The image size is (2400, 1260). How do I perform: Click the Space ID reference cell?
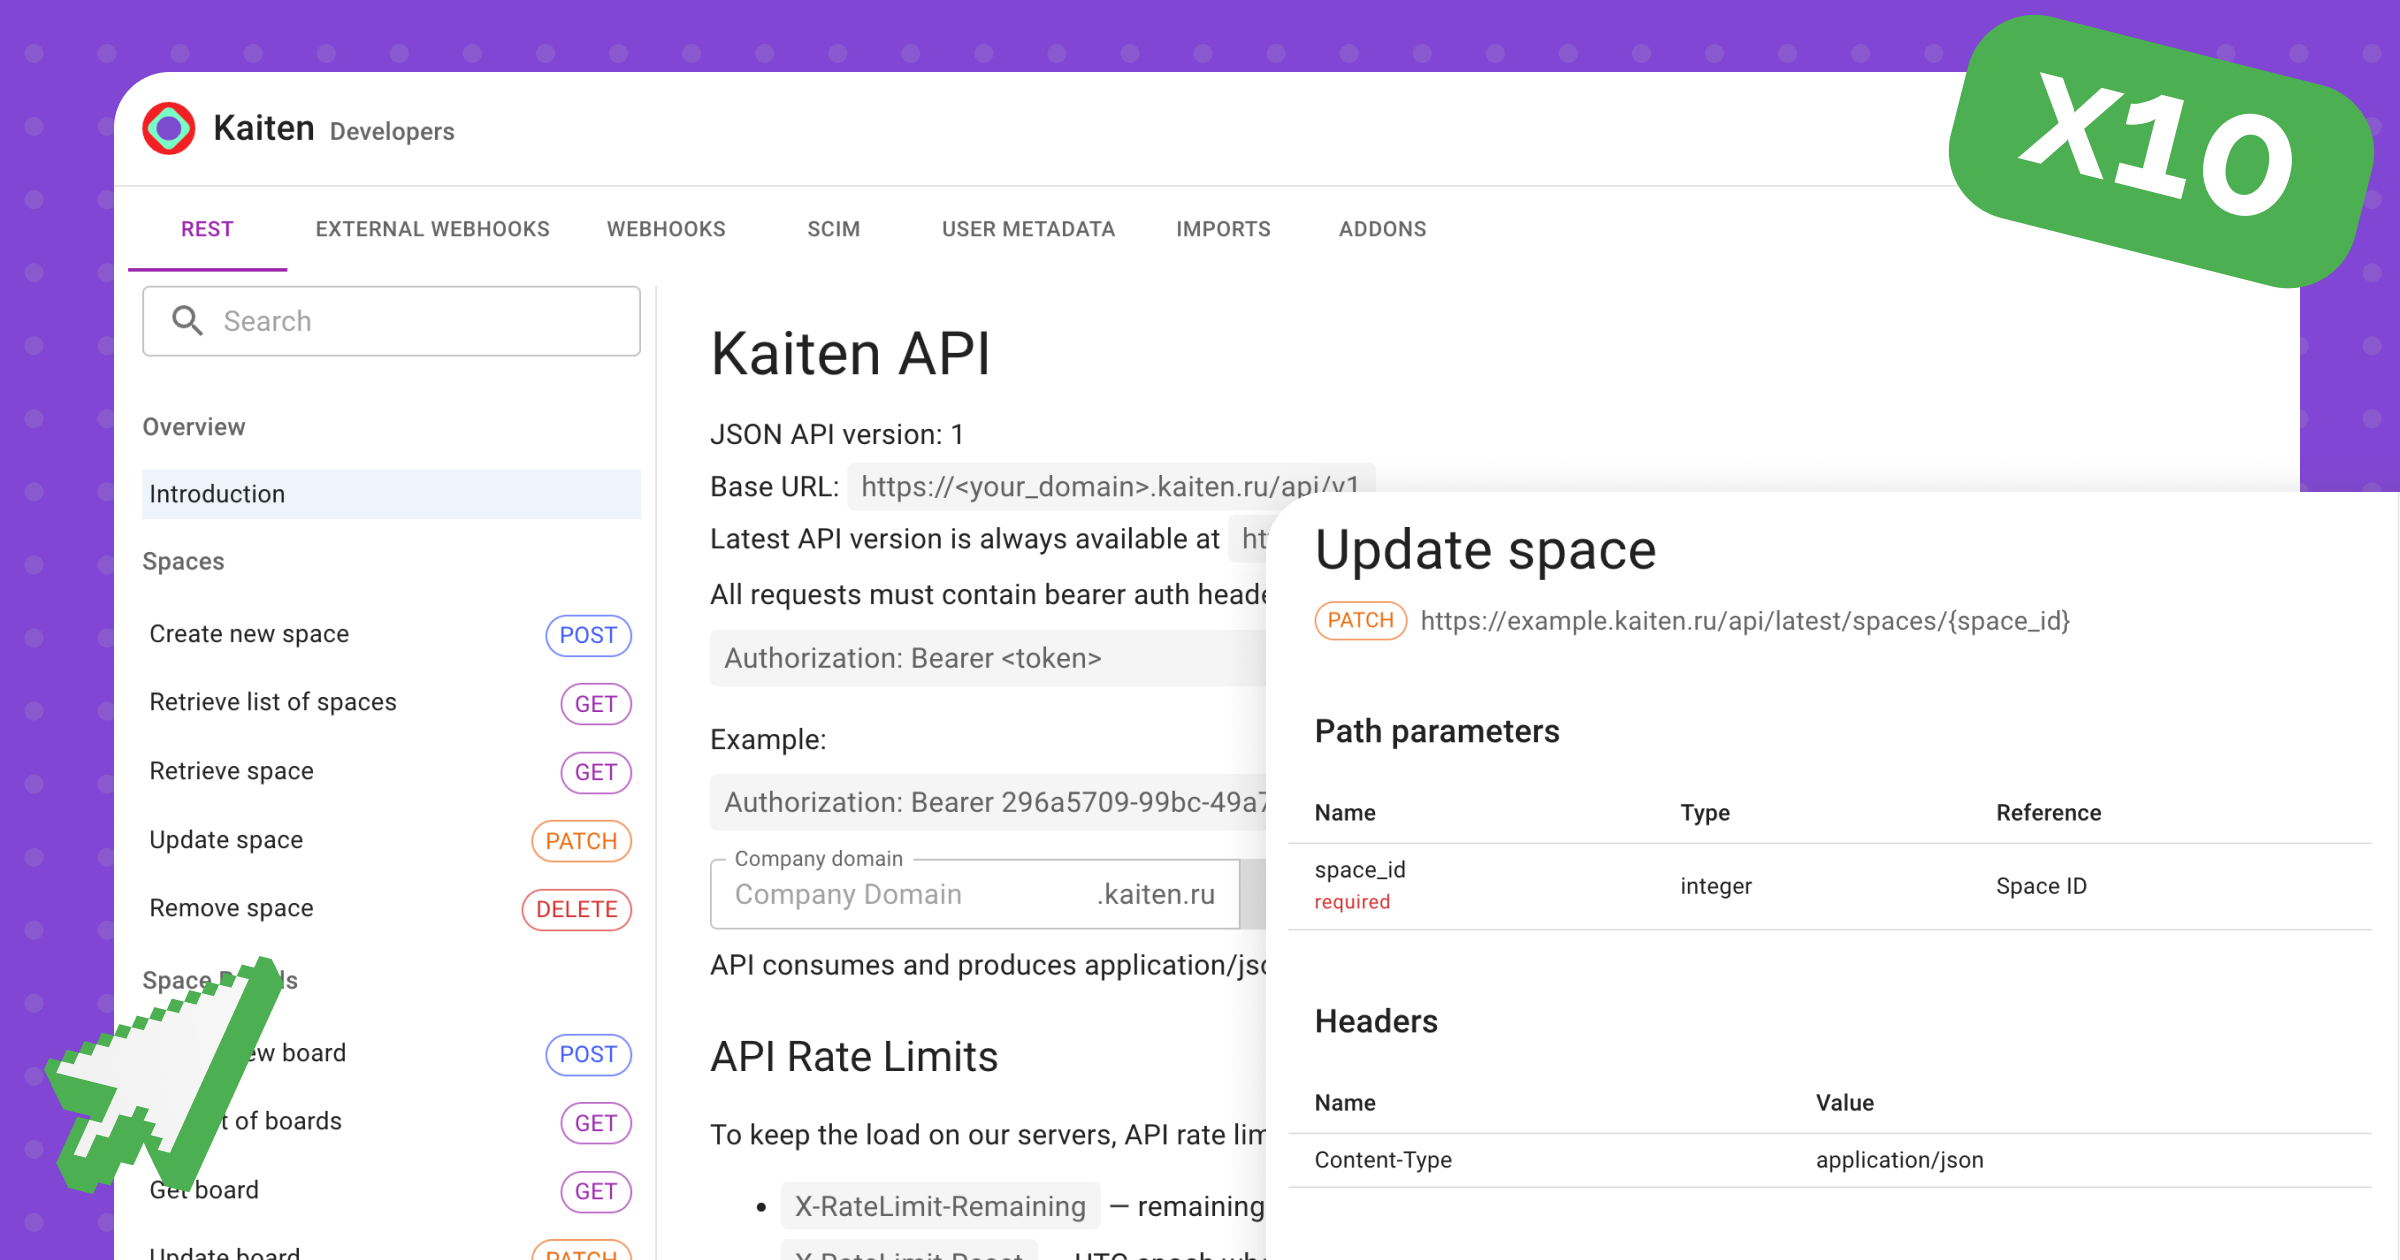2041,886
